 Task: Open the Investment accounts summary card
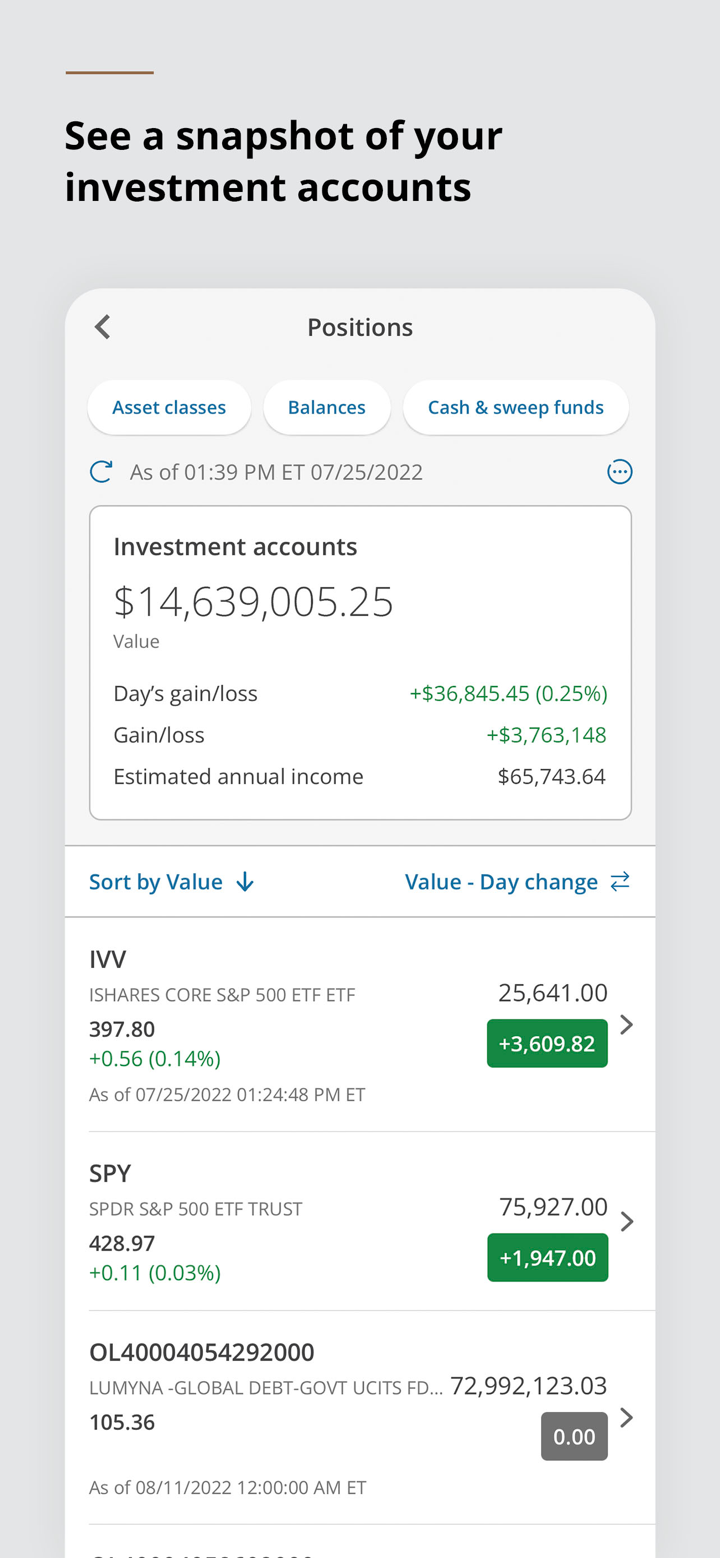click(360, 662)
